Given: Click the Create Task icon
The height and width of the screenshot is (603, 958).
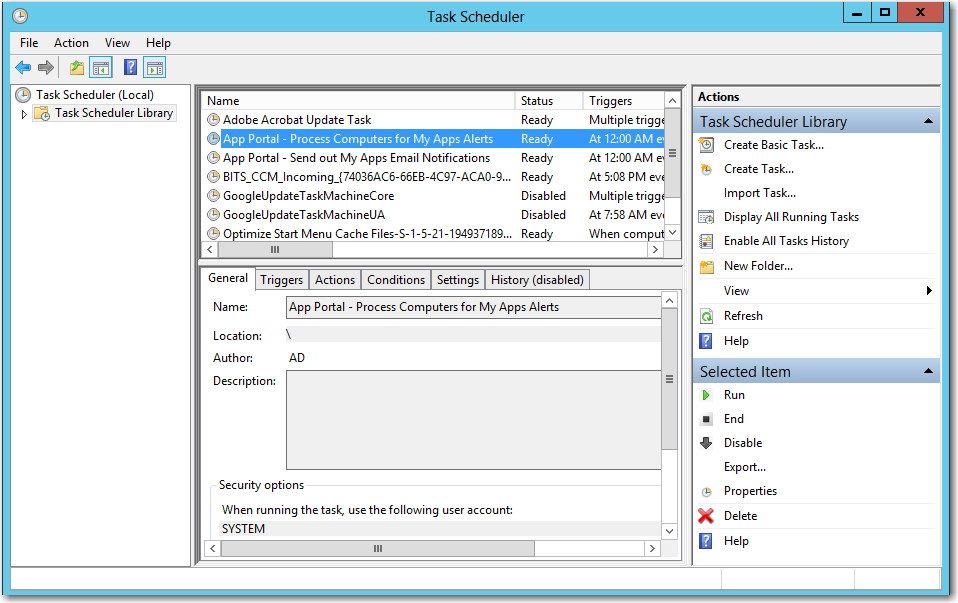Looking at the screenshot, I should [706, 169].
